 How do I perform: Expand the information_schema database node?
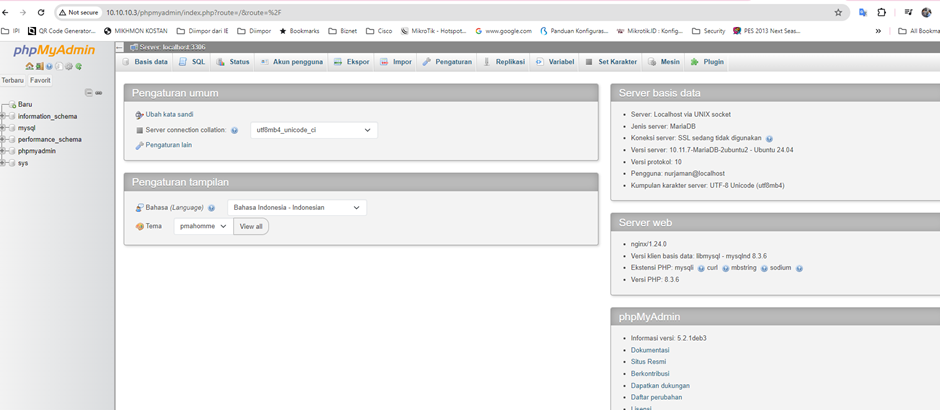5,116
